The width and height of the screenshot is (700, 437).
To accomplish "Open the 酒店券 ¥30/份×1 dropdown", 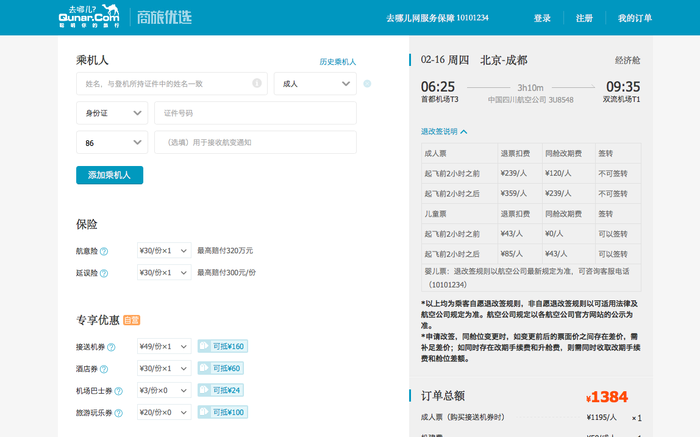I will pos(164,368).
